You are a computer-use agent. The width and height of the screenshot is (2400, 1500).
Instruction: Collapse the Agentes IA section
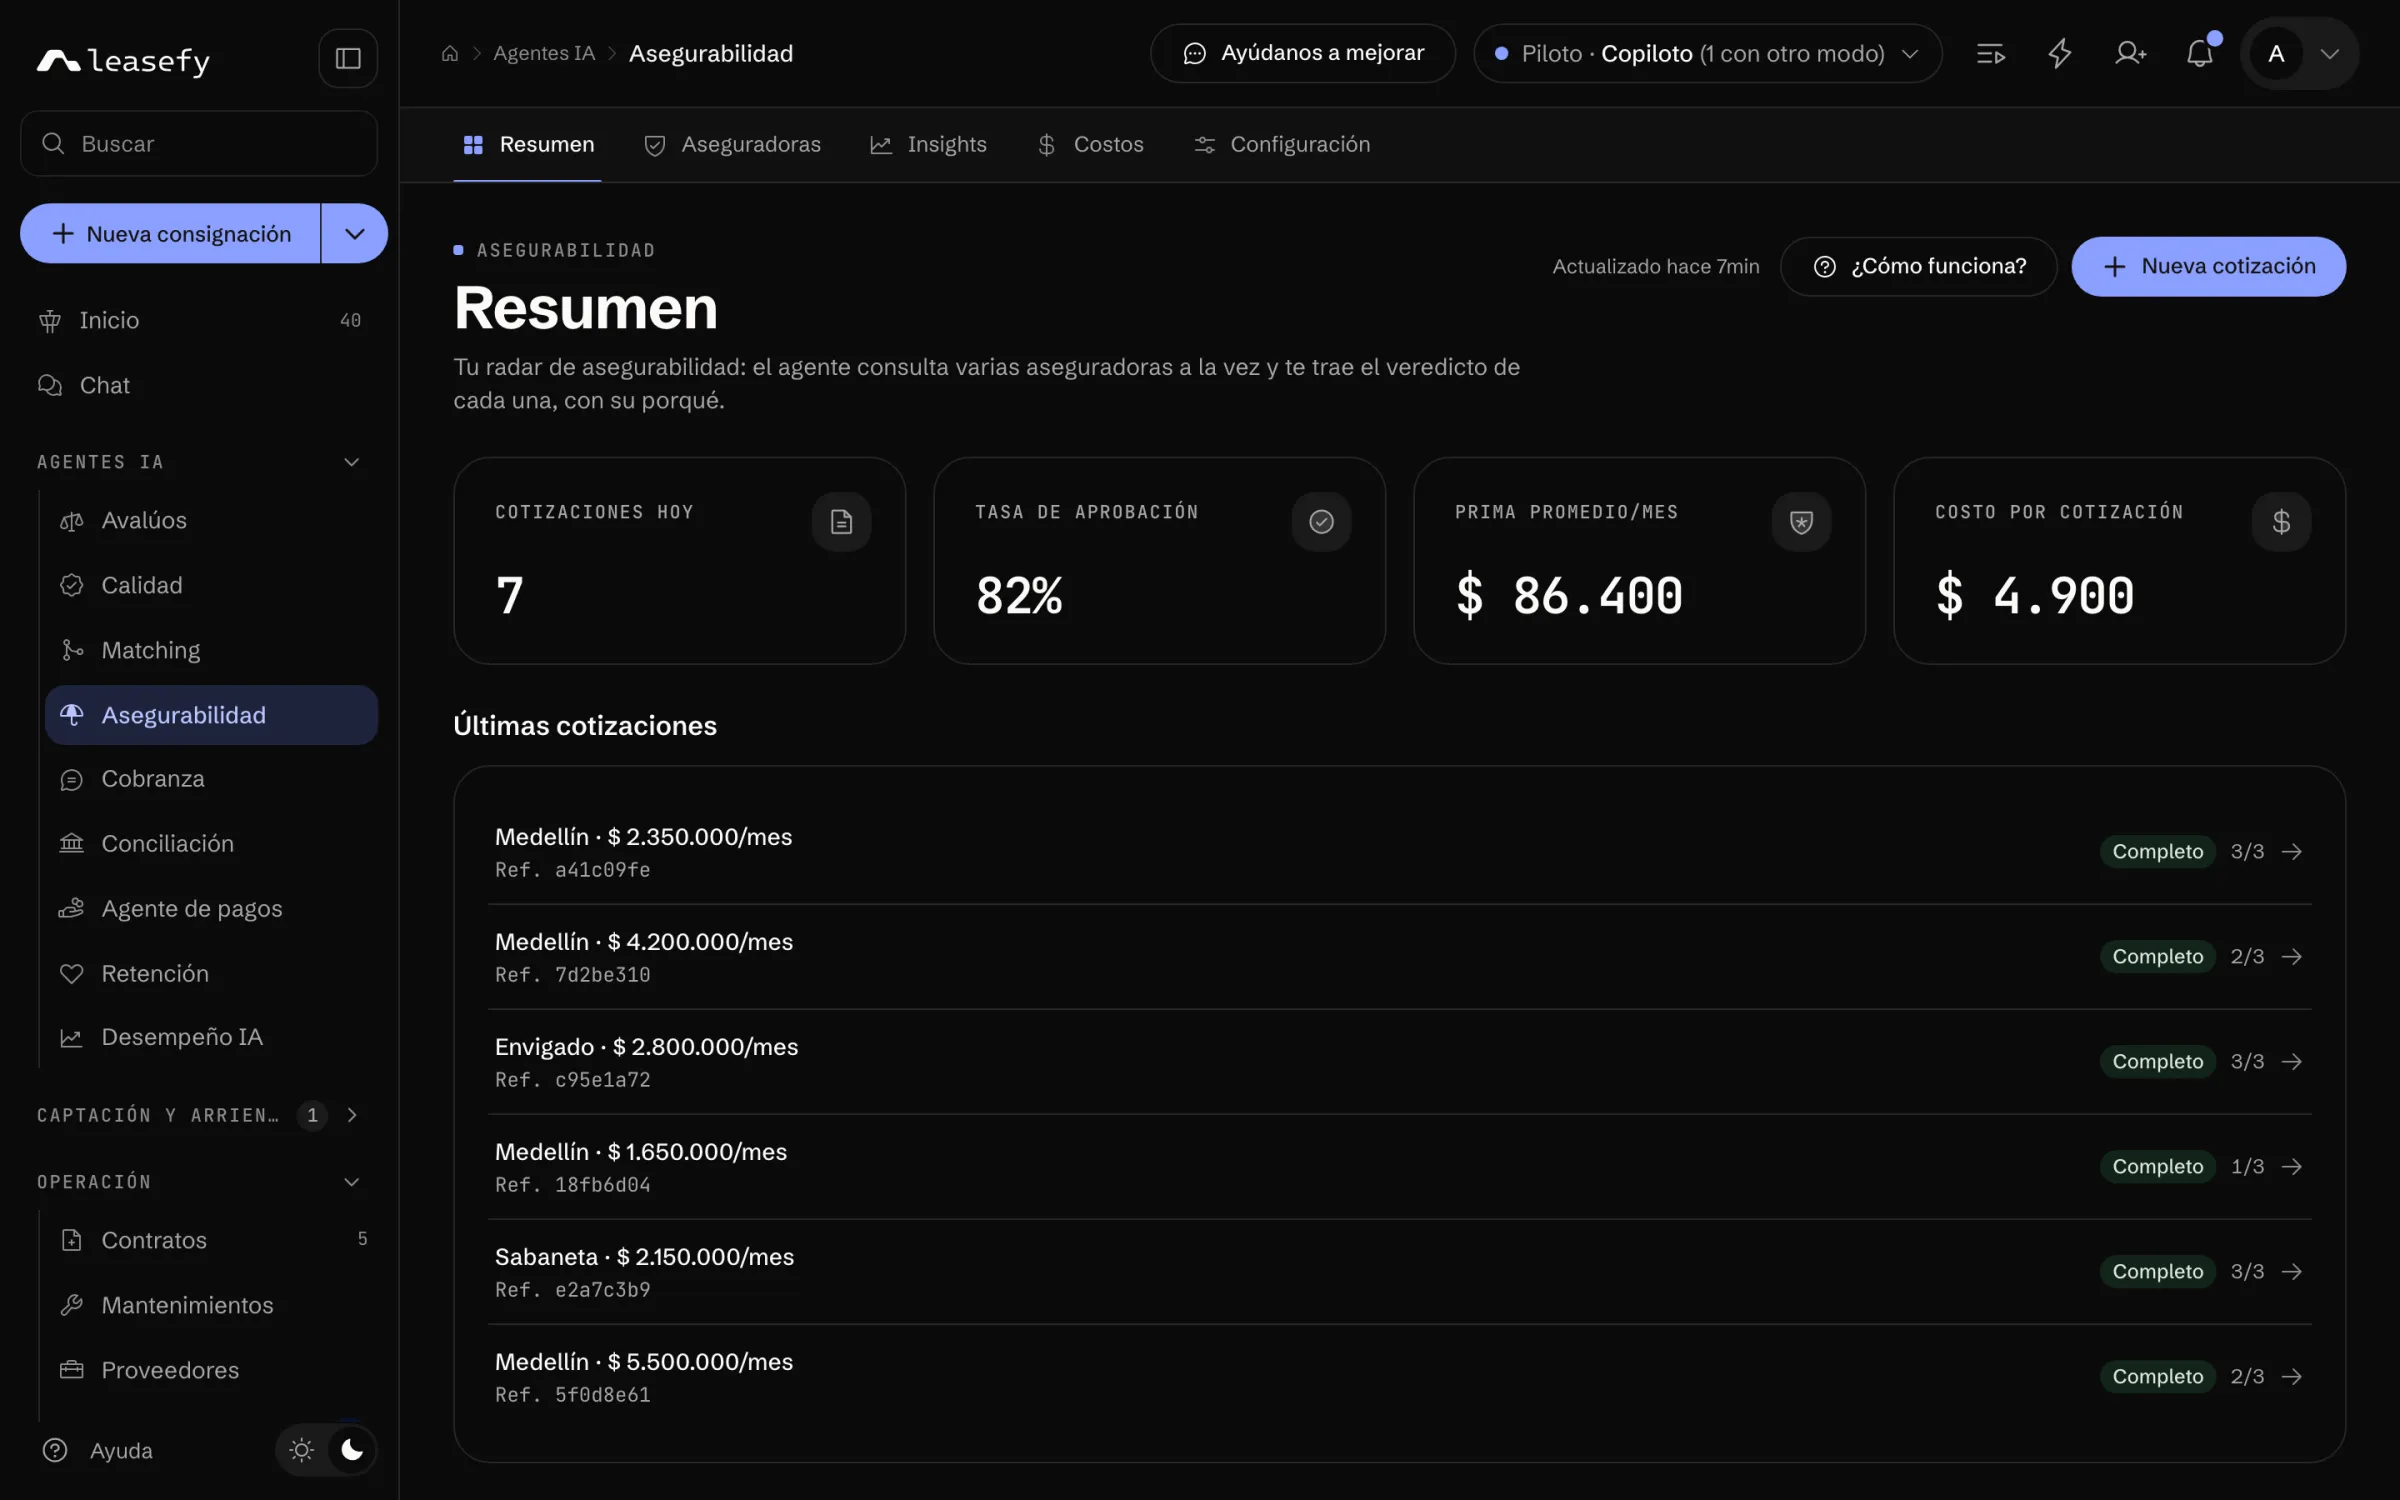click(352, 462)
